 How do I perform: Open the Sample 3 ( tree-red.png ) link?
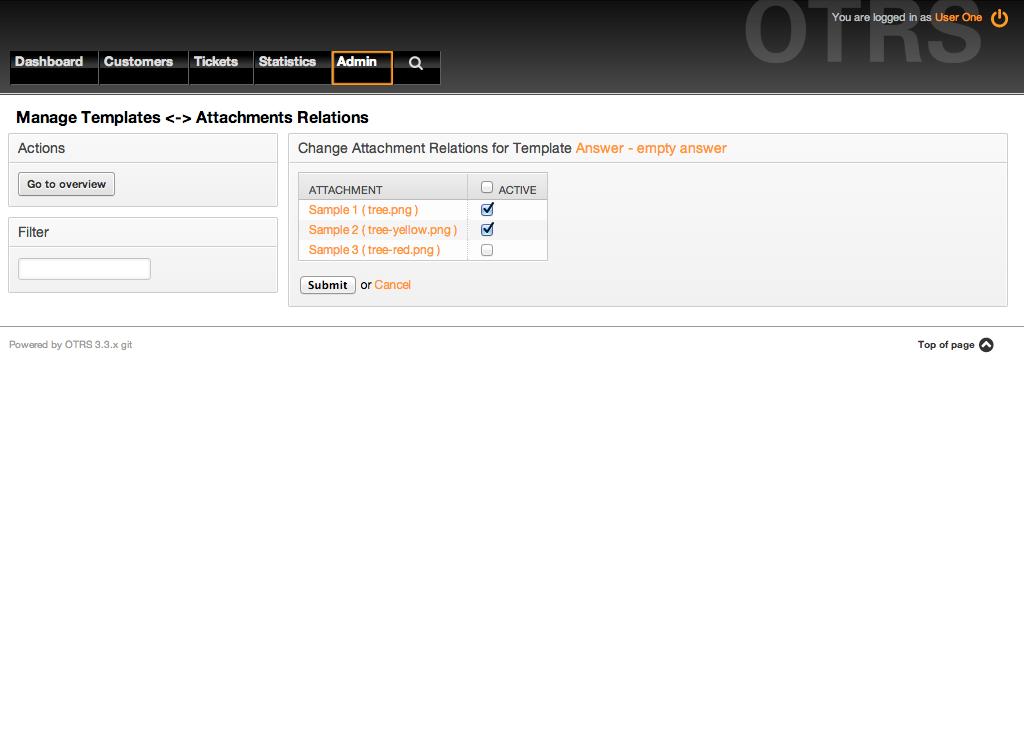point(374,250)
